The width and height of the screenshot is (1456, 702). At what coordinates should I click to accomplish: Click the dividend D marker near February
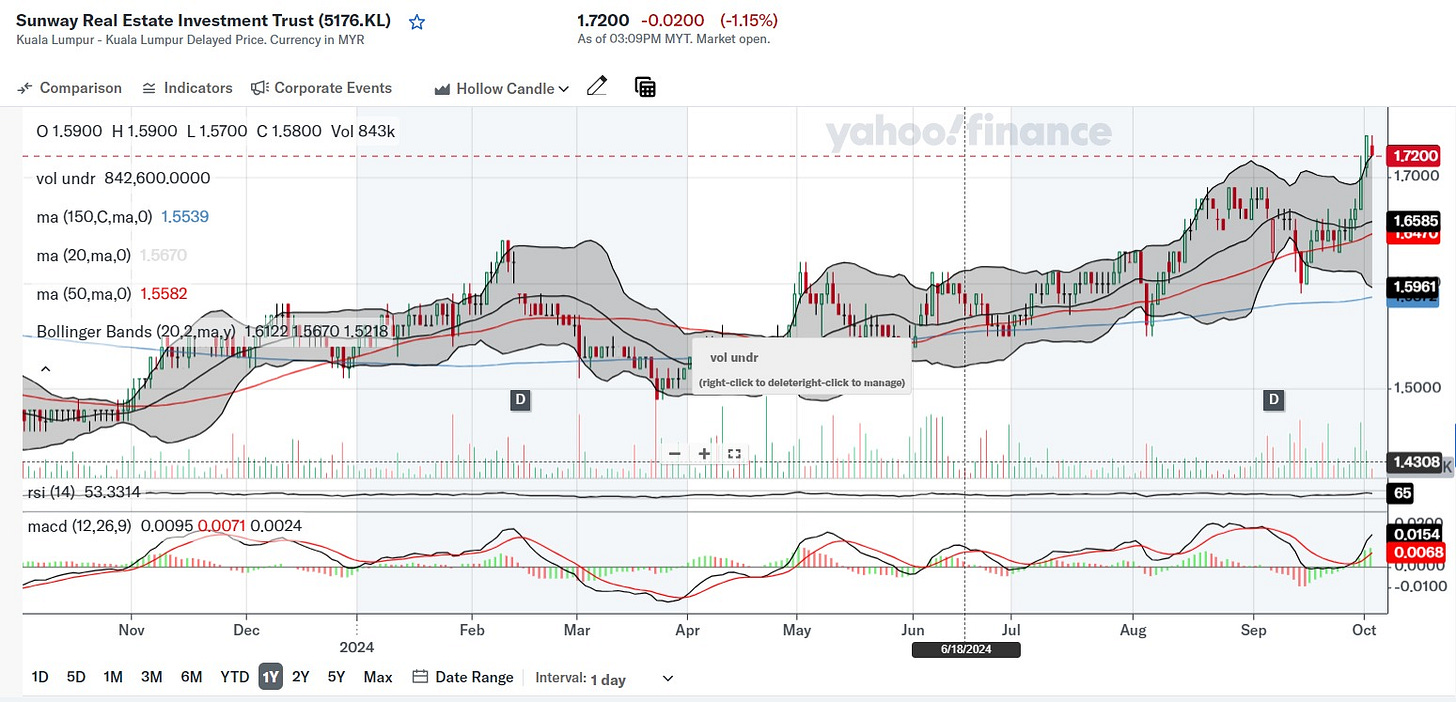point(519,400)
